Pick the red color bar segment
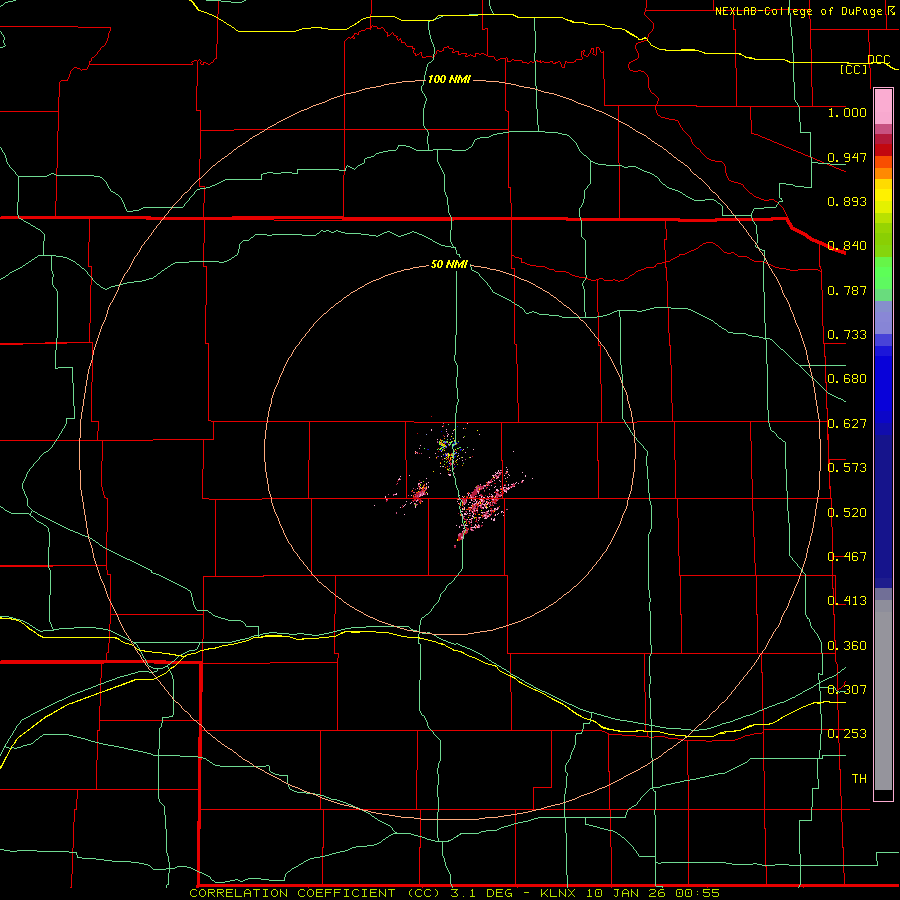The image size is (900, 900). coord(883,150)
